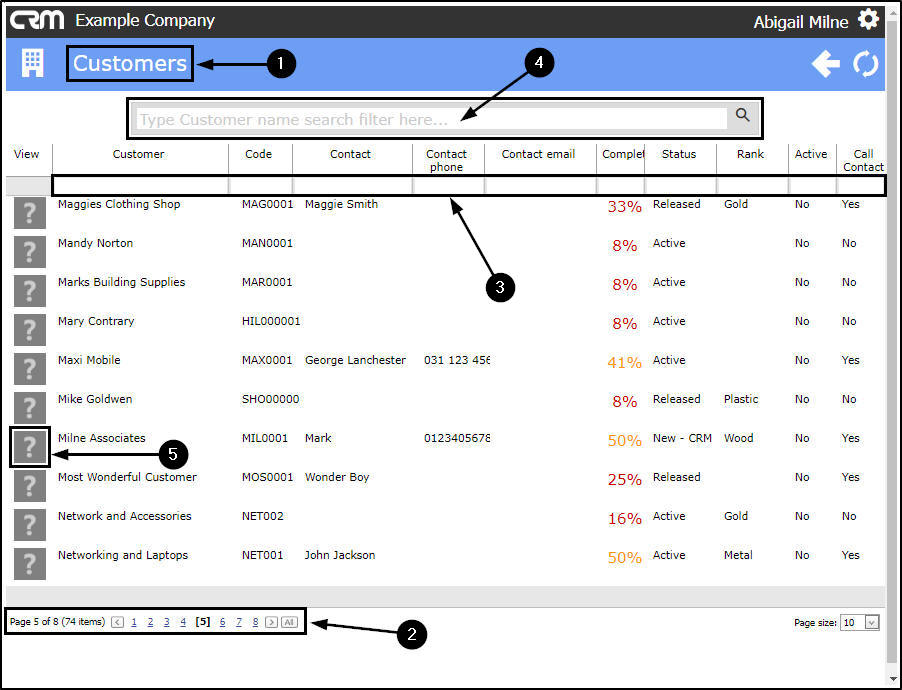Image resolution: width=902 pixels, height=690 pixels.
Task: View Networking and Laptops via question icon
Action: click(x=29, y=564)
